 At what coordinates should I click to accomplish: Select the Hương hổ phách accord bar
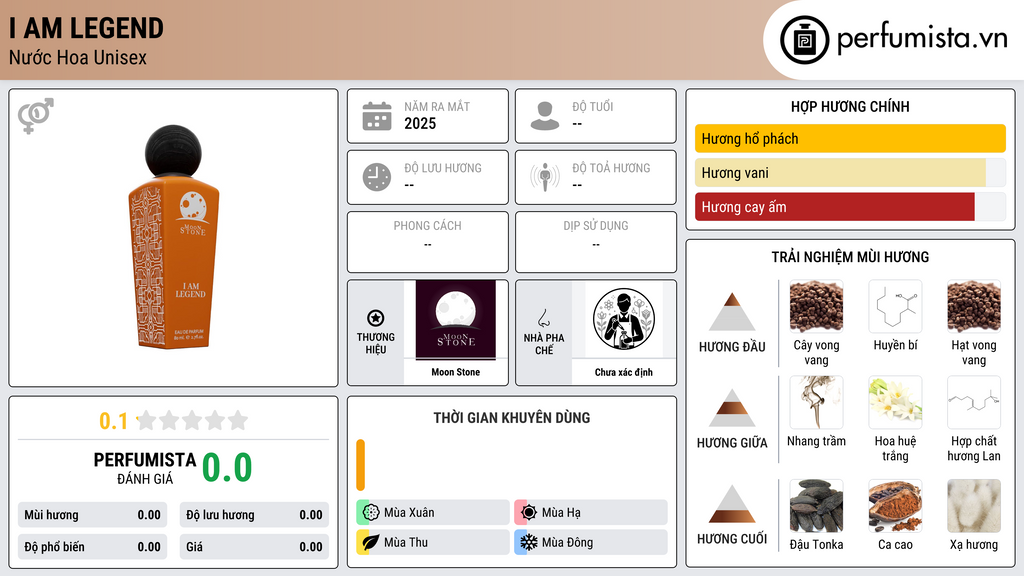tap(850, 138)
